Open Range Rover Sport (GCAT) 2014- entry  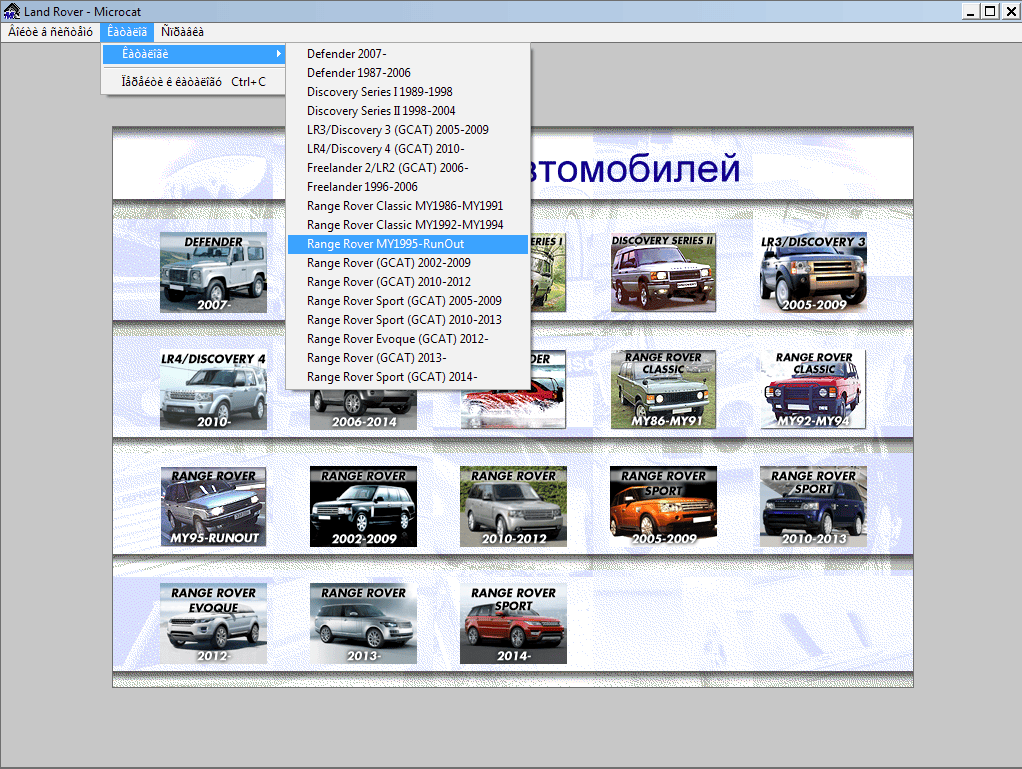(407, 377)
